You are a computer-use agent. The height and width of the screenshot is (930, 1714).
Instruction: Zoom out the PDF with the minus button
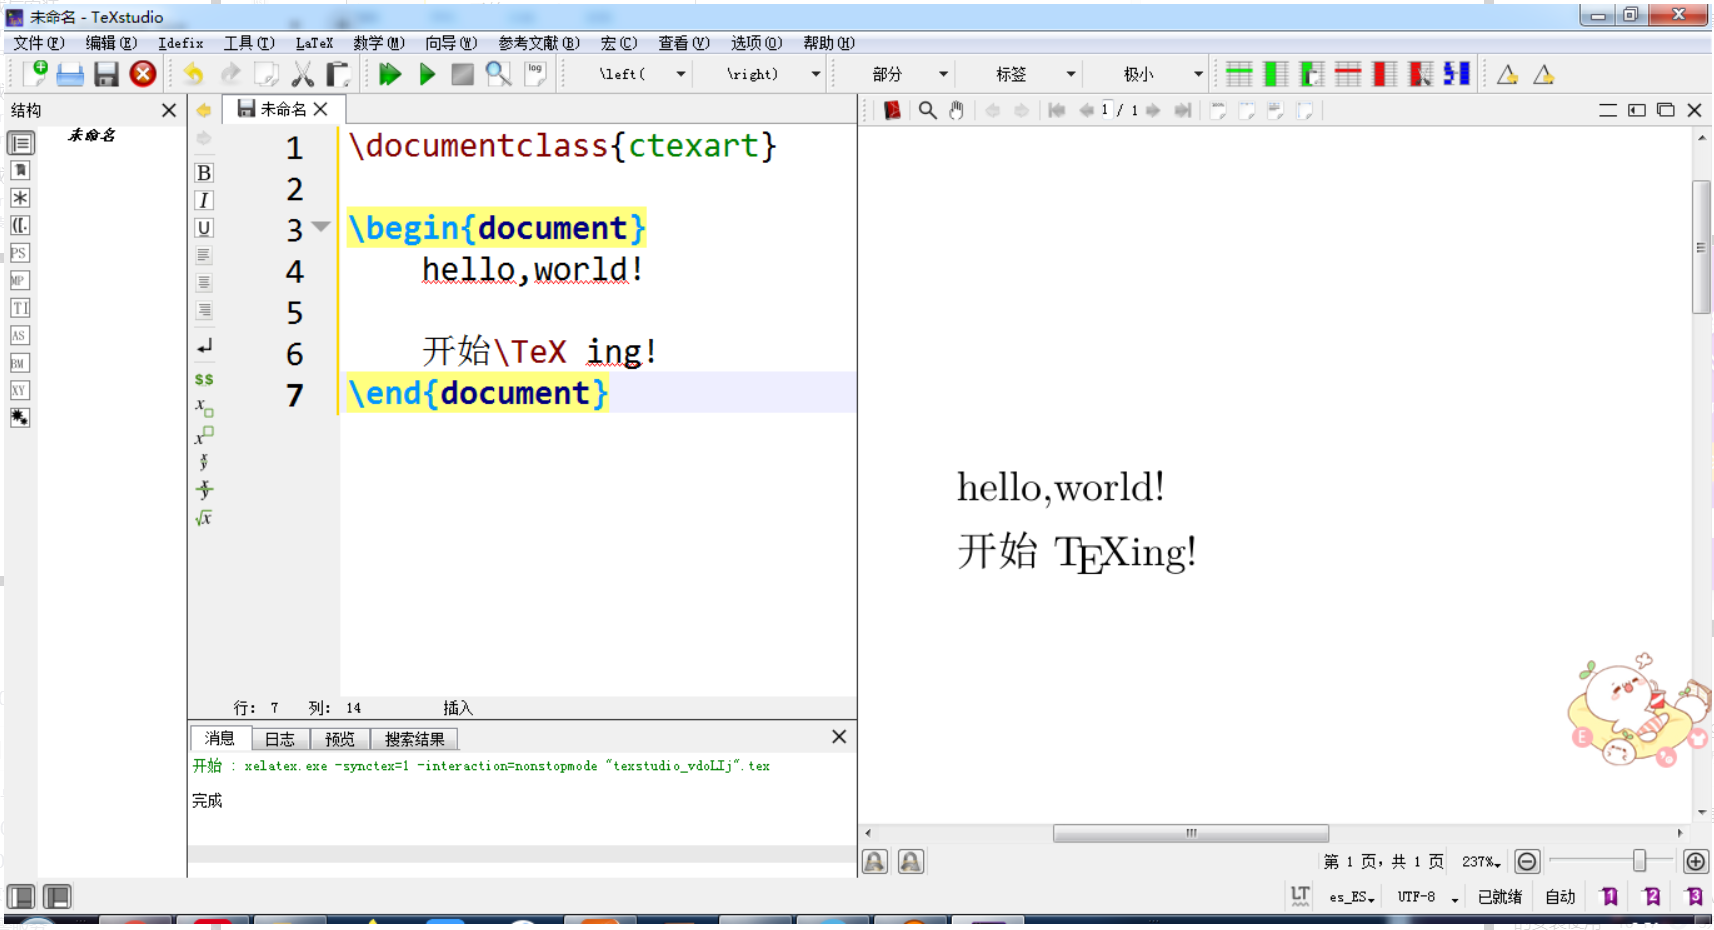click(1527, 861)
